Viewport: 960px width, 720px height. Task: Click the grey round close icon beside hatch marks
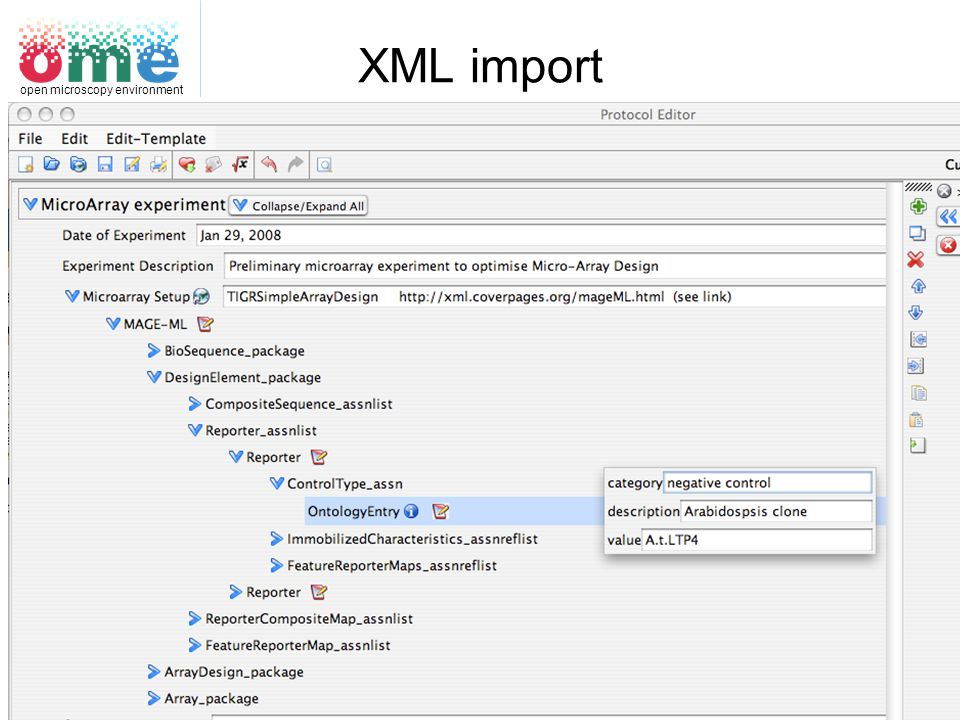(944, 191)
